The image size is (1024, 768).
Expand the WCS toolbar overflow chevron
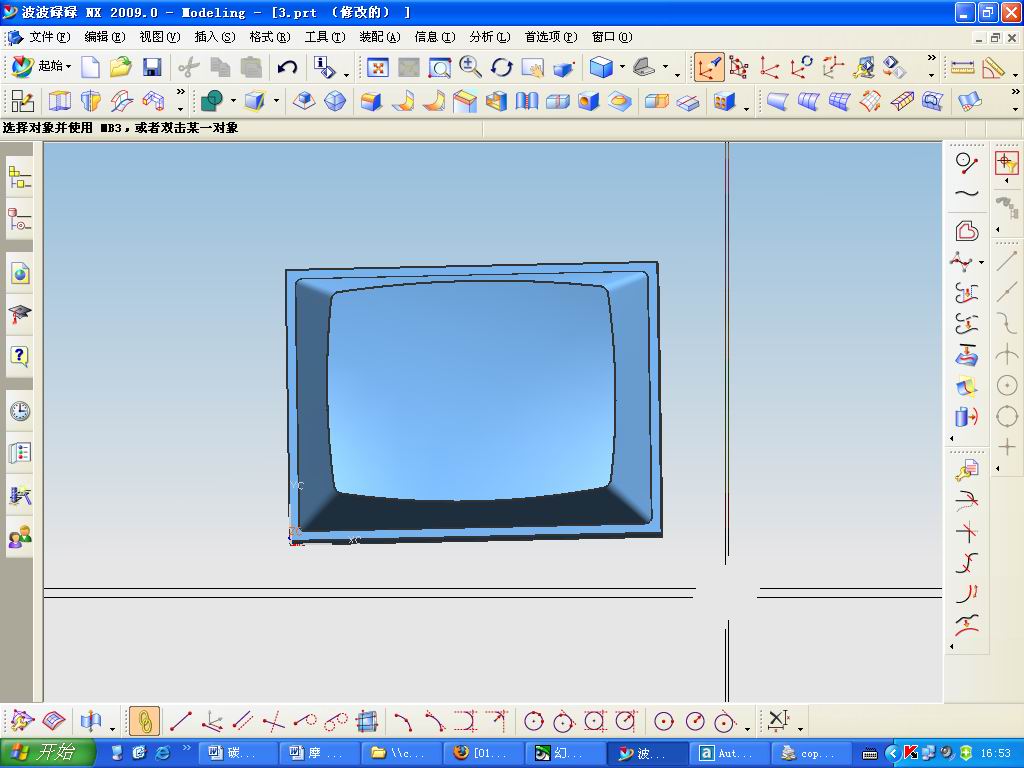(x=931, y=58)
